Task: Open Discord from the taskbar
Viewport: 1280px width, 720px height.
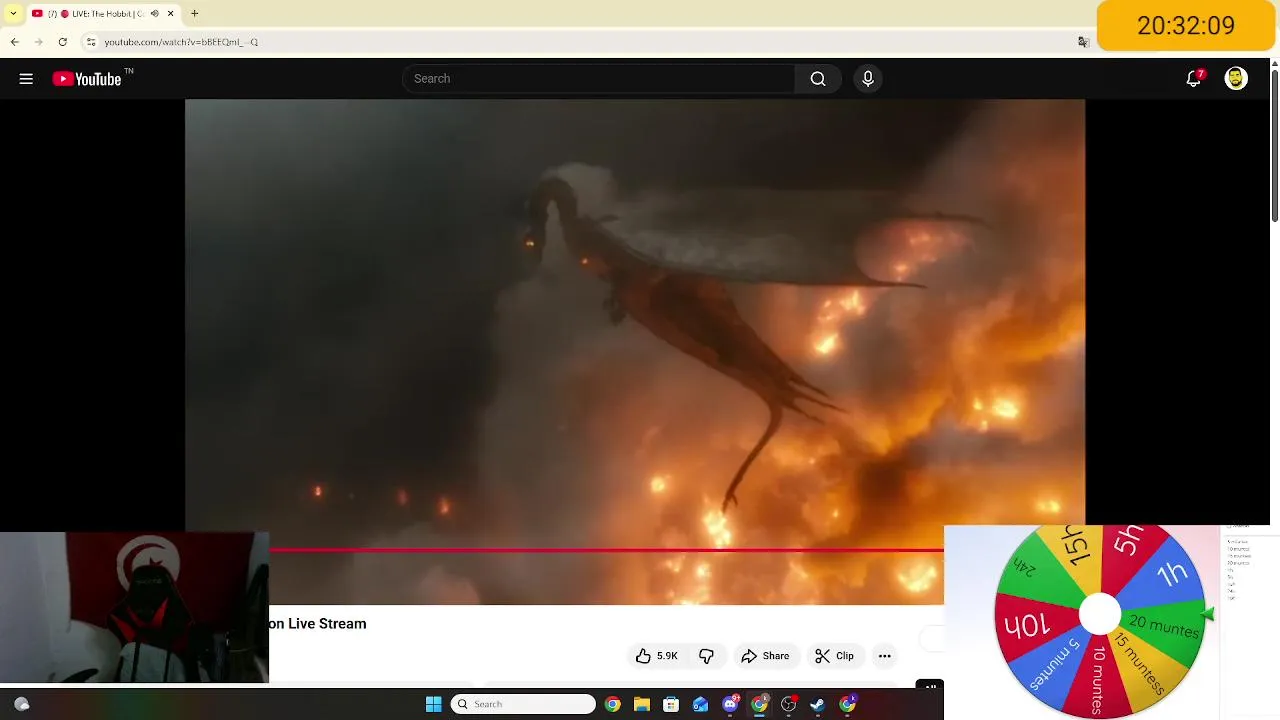Action: [730, 704]
